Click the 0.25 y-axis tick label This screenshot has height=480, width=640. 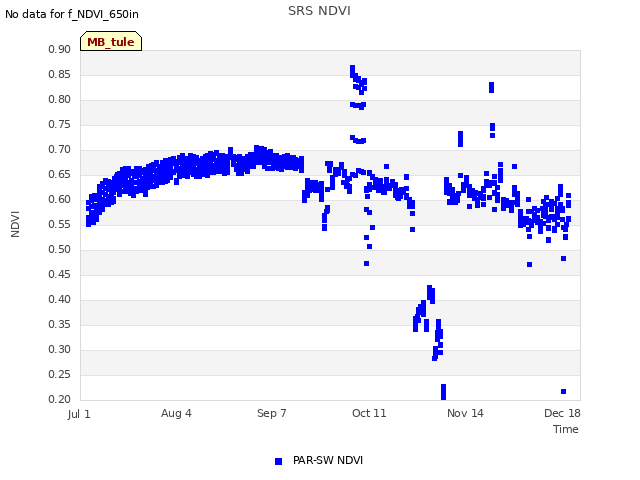[59, 374]
